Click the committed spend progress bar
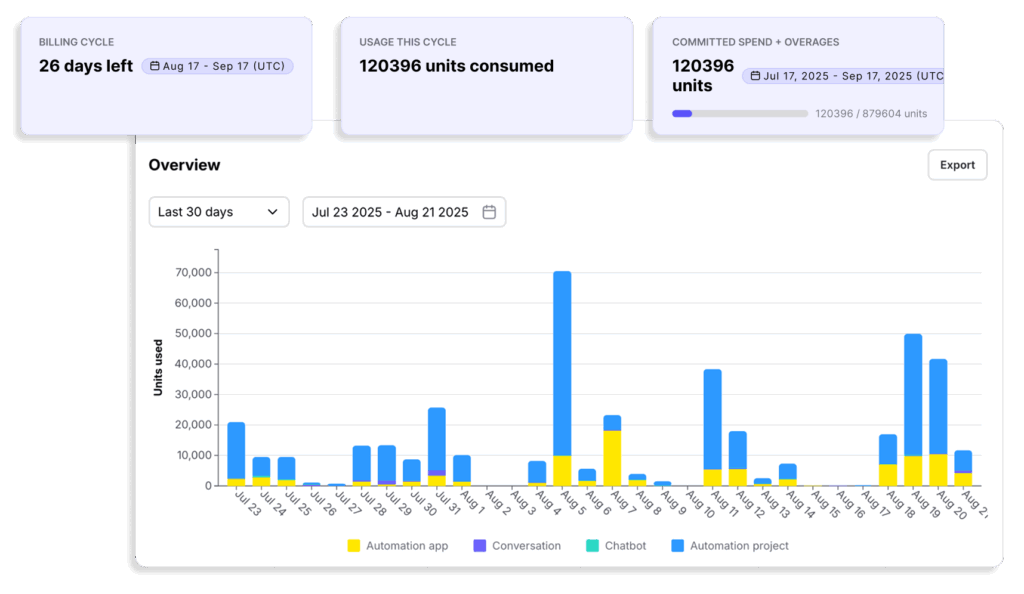 pos(740,113)
